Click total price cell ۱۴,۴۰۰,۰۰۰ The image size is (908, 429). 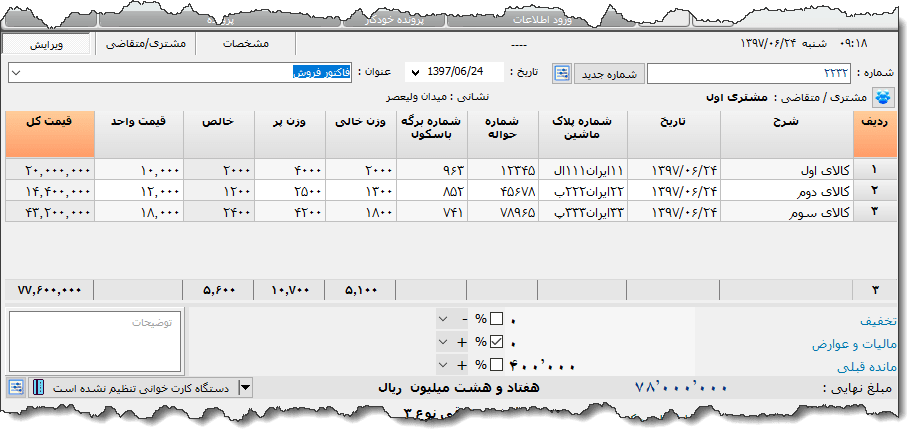pyautogui.click(x=49, y=190)
